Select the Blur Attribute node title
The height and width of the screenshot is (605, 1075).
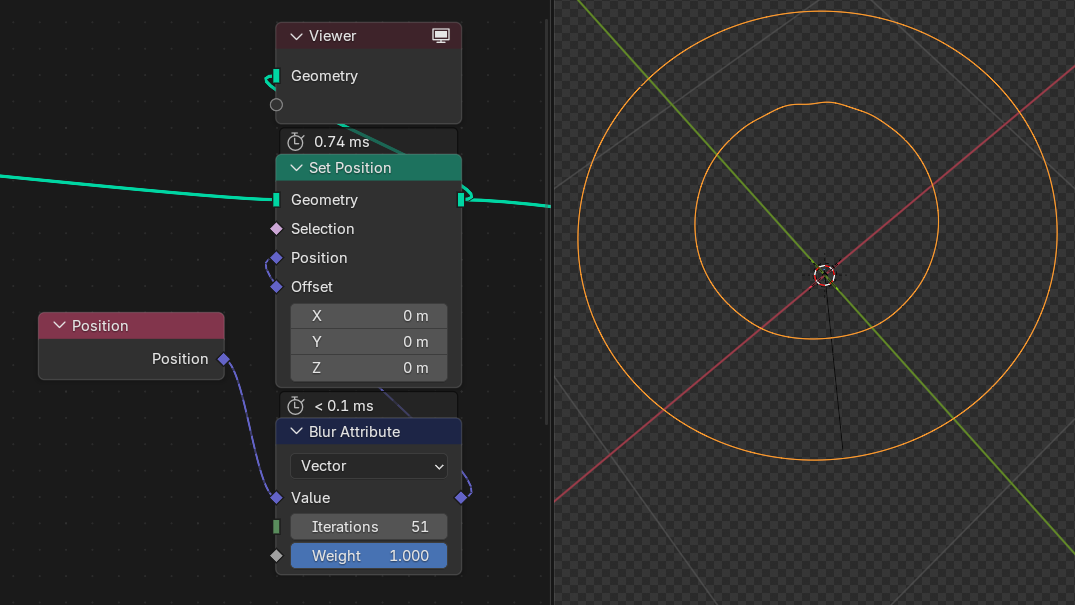(x=354, y=431)
